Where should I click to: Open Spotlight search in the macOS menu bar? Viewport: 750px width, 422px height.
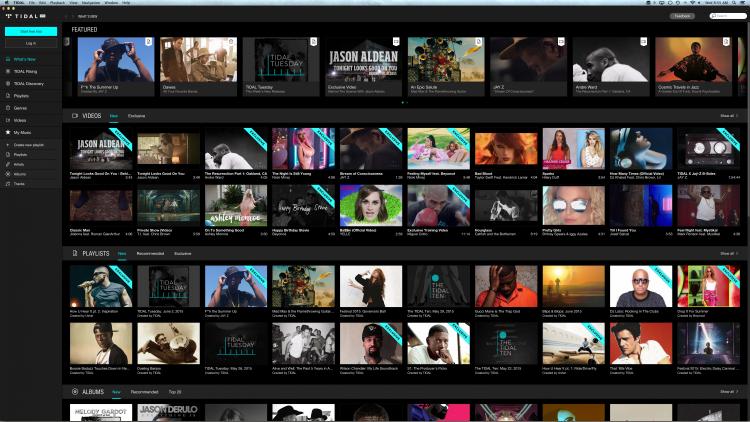[734, 2]
